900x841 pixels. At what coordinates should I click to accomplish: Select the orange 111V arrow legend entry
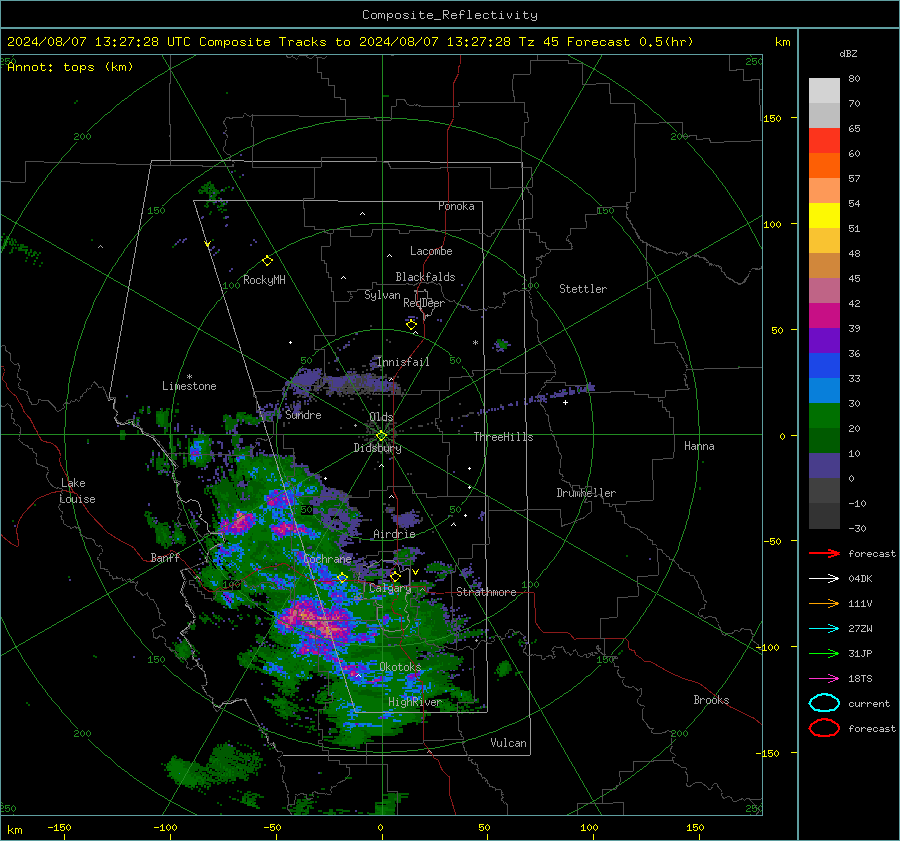click(824, 603)
